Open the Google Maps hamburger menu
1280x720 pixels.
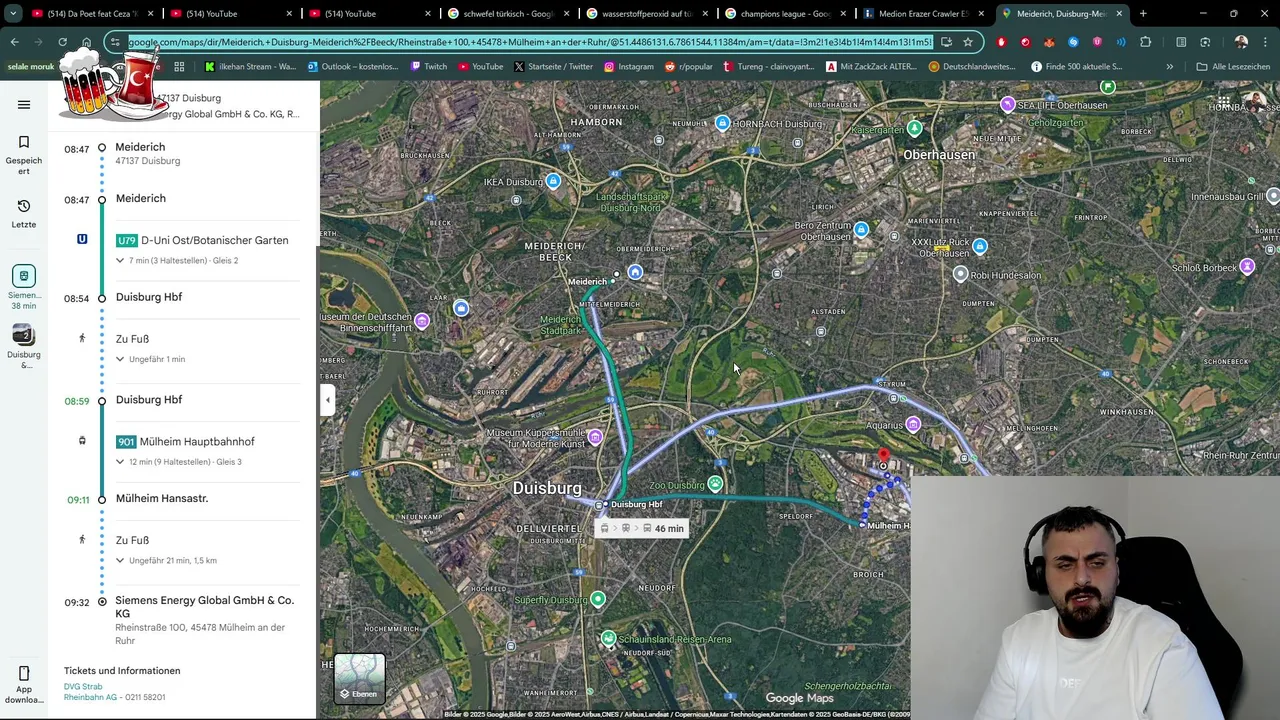point(24,105)
